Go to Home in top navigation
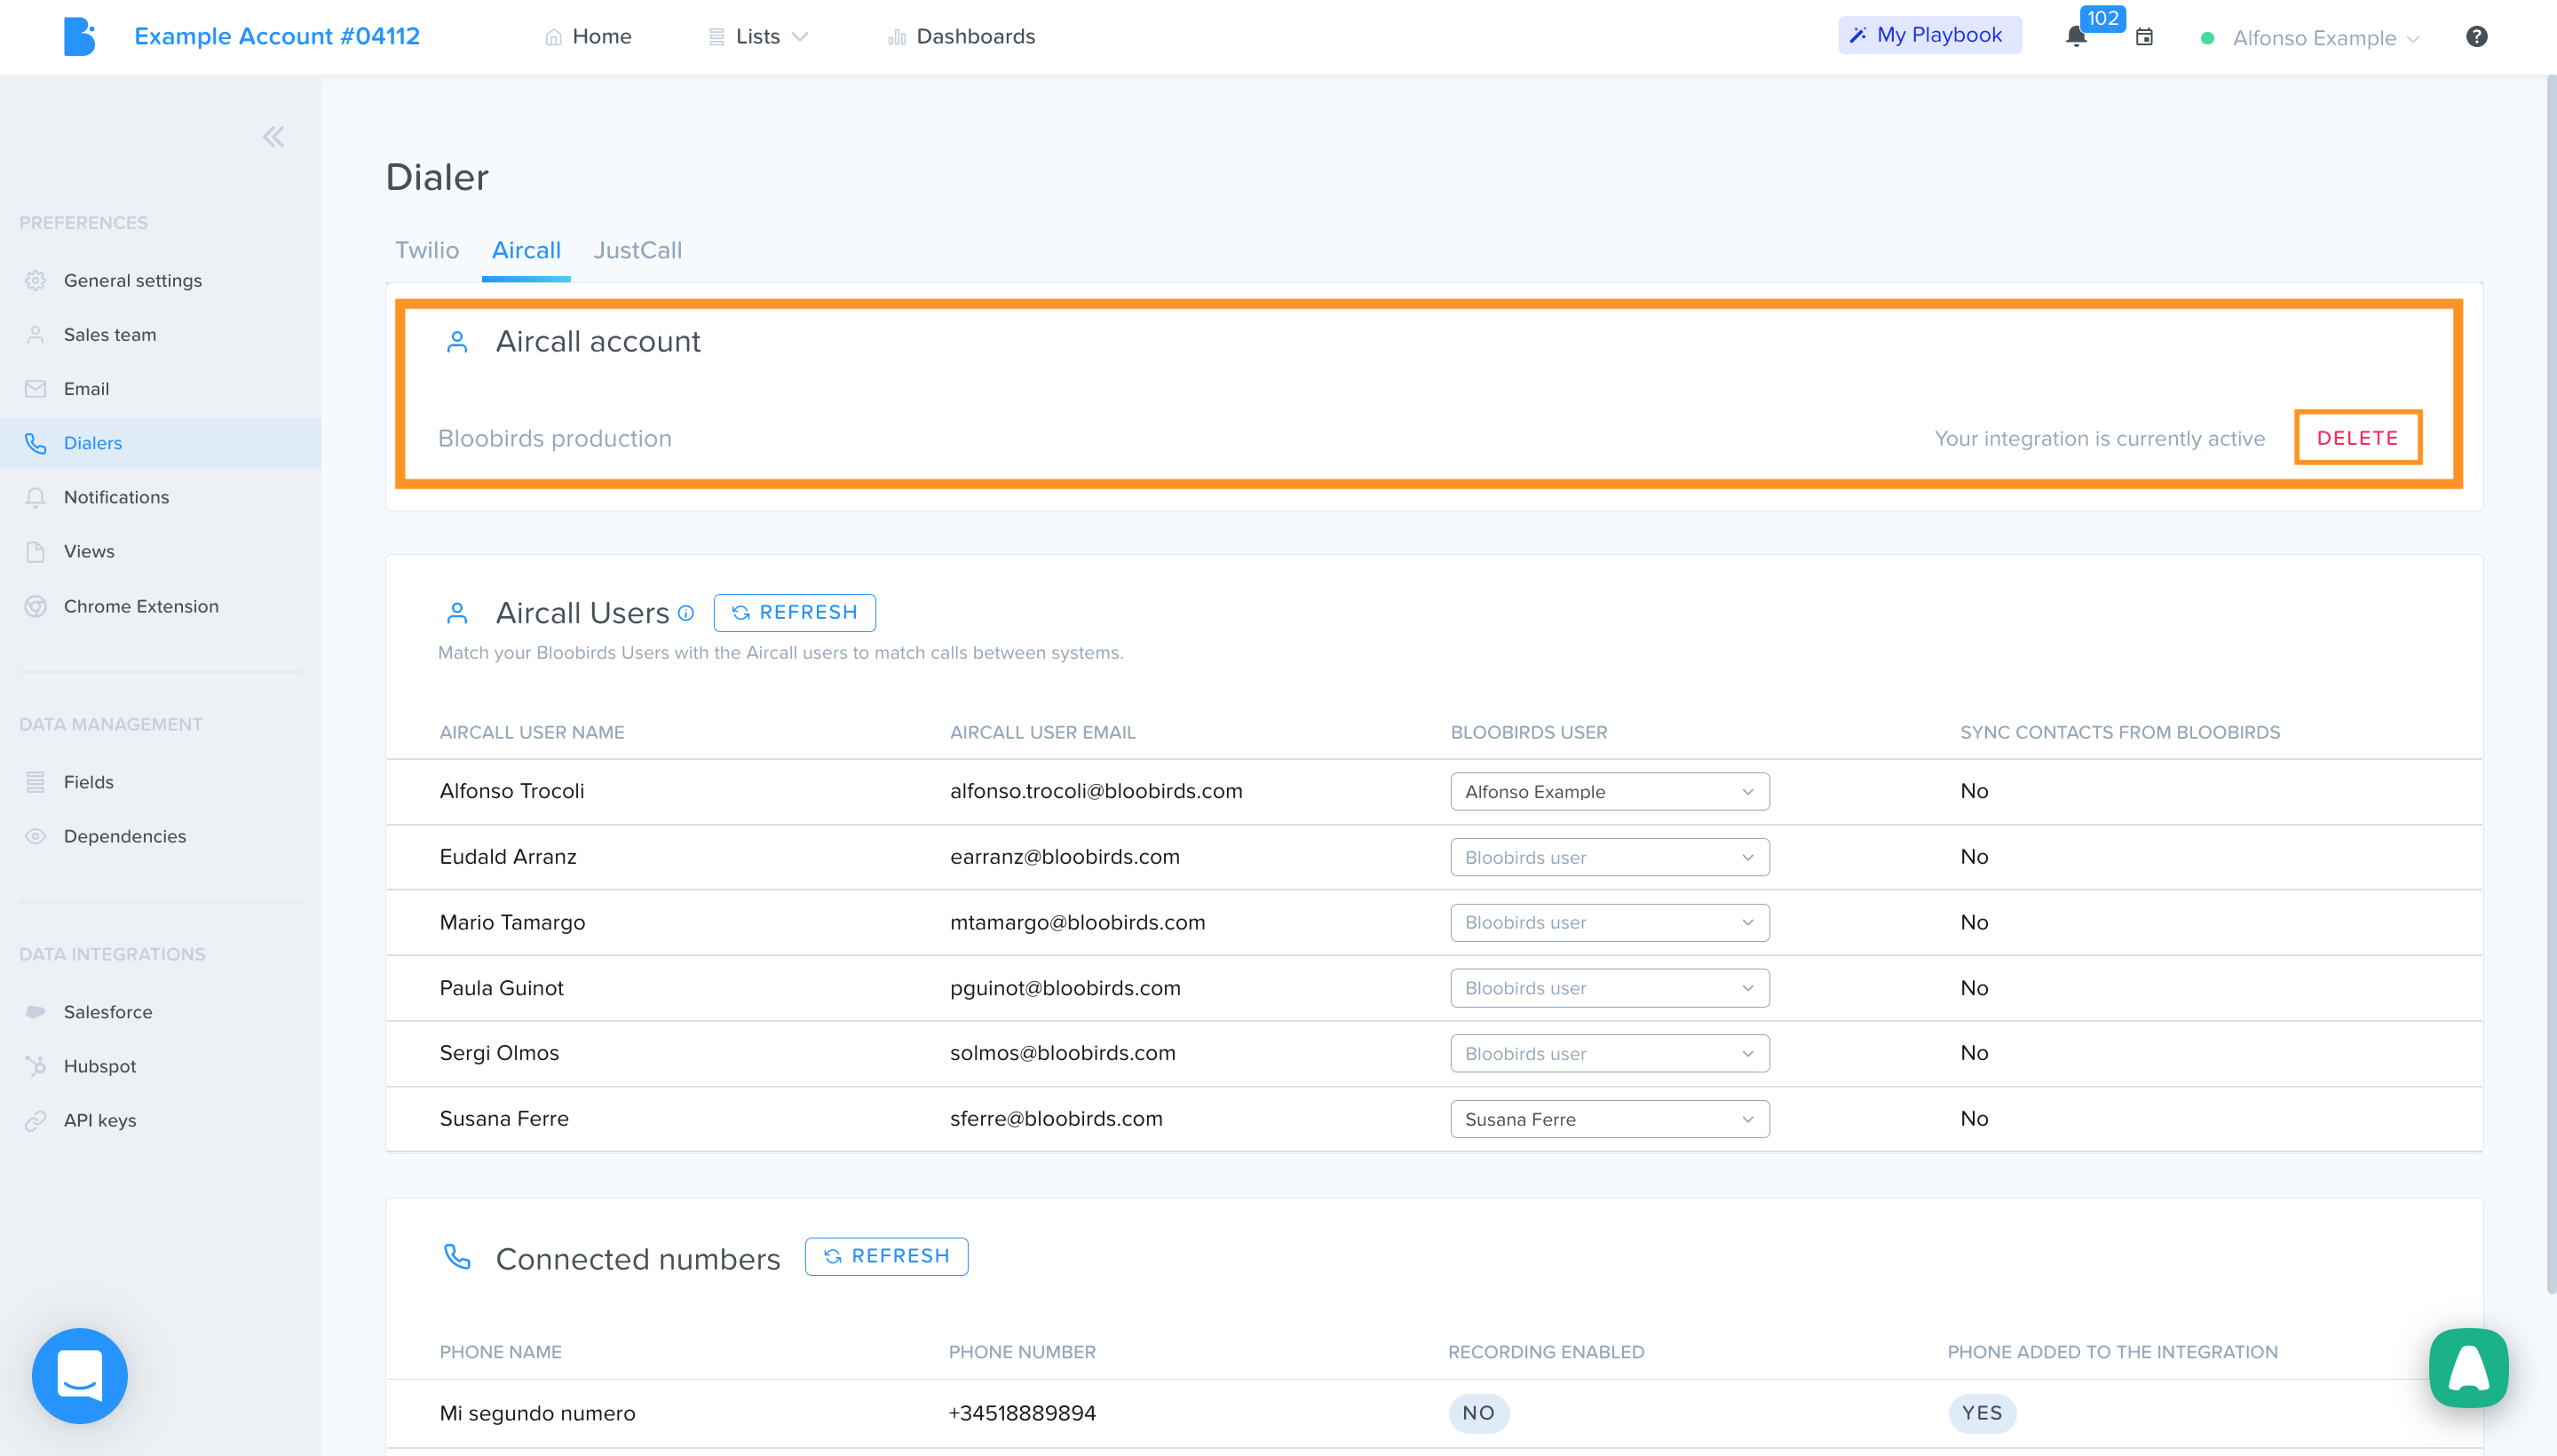This screenshot has height=1456, width=2557. pyautogui.click(x=589, y=37)
